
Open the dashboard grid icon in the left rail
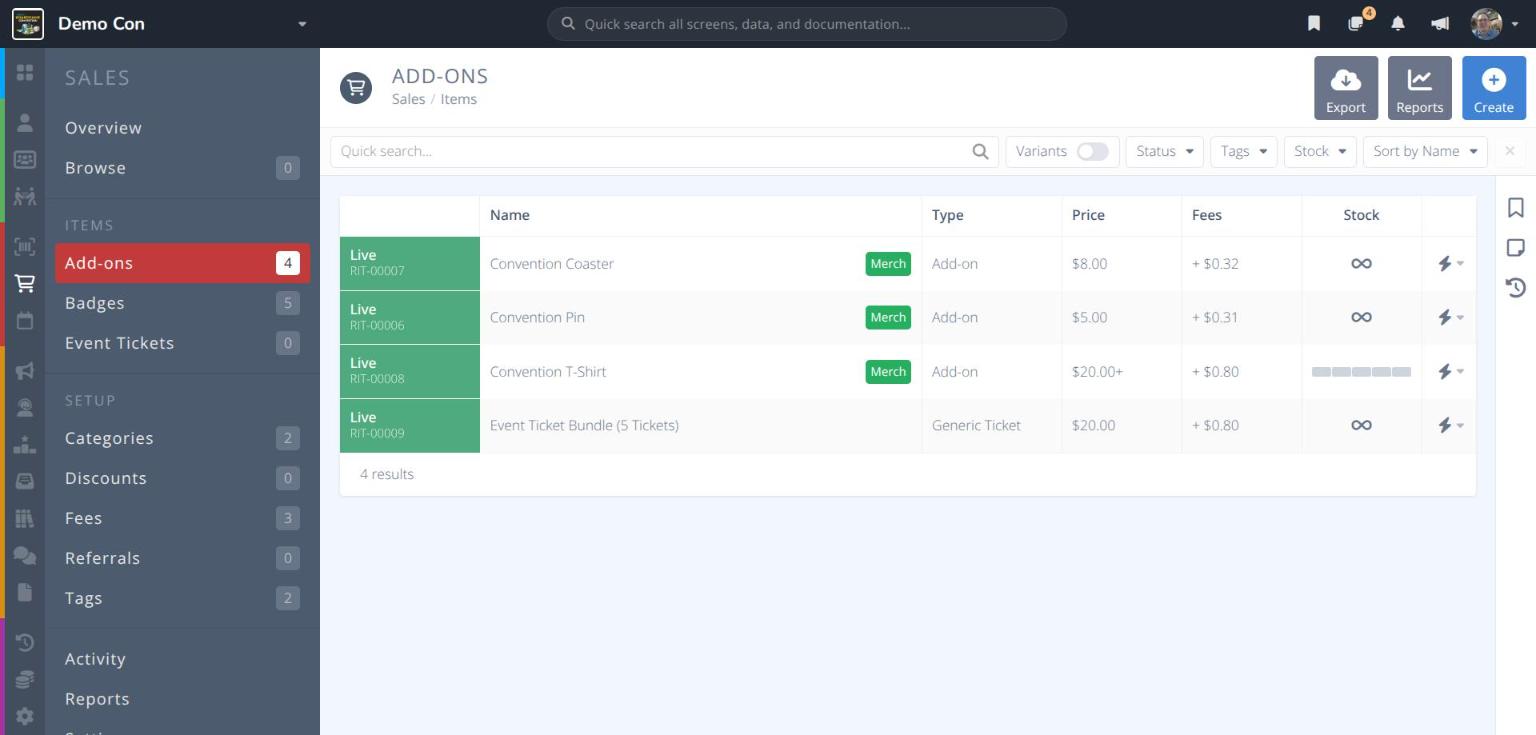(25, 73)
